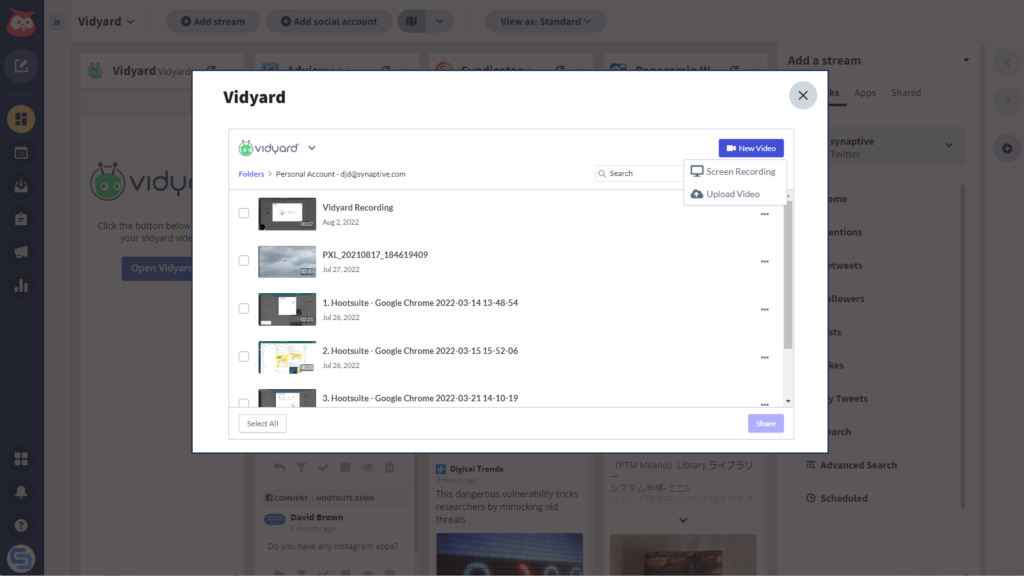Click the filter funnel icon below the modal

pyautogui.click(x=301, y=468)
